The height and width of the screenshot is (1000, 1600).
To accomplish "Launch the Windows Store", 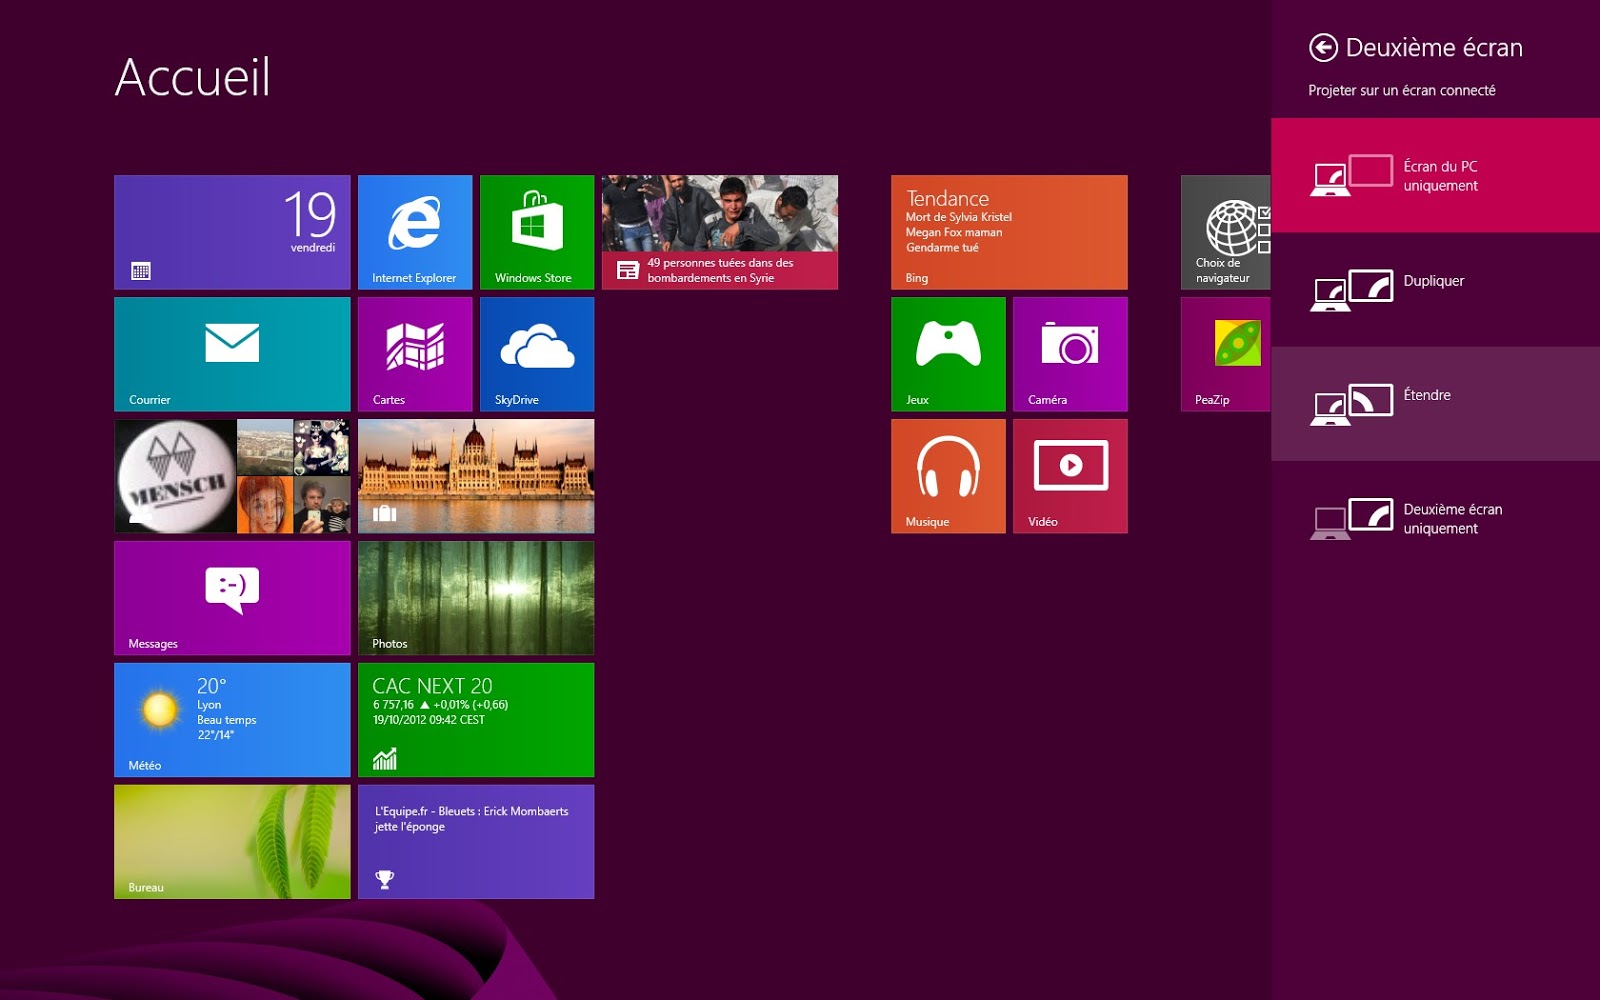I will coord(536,230).
